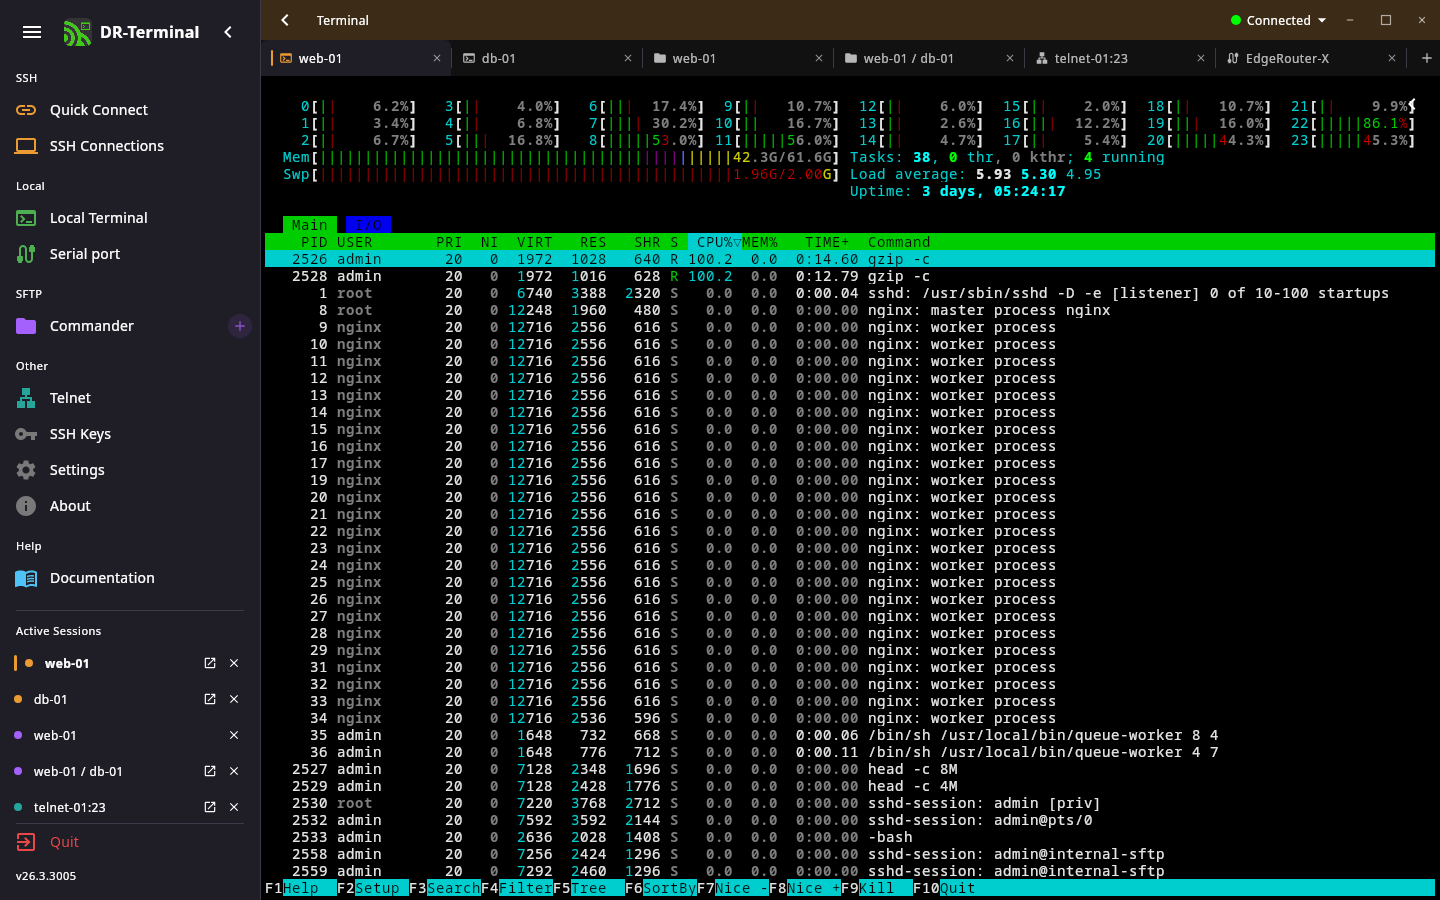Viewport: 1440px width, 900px height.
Task: Pop out db-01 session window
Action: point(210,699)
